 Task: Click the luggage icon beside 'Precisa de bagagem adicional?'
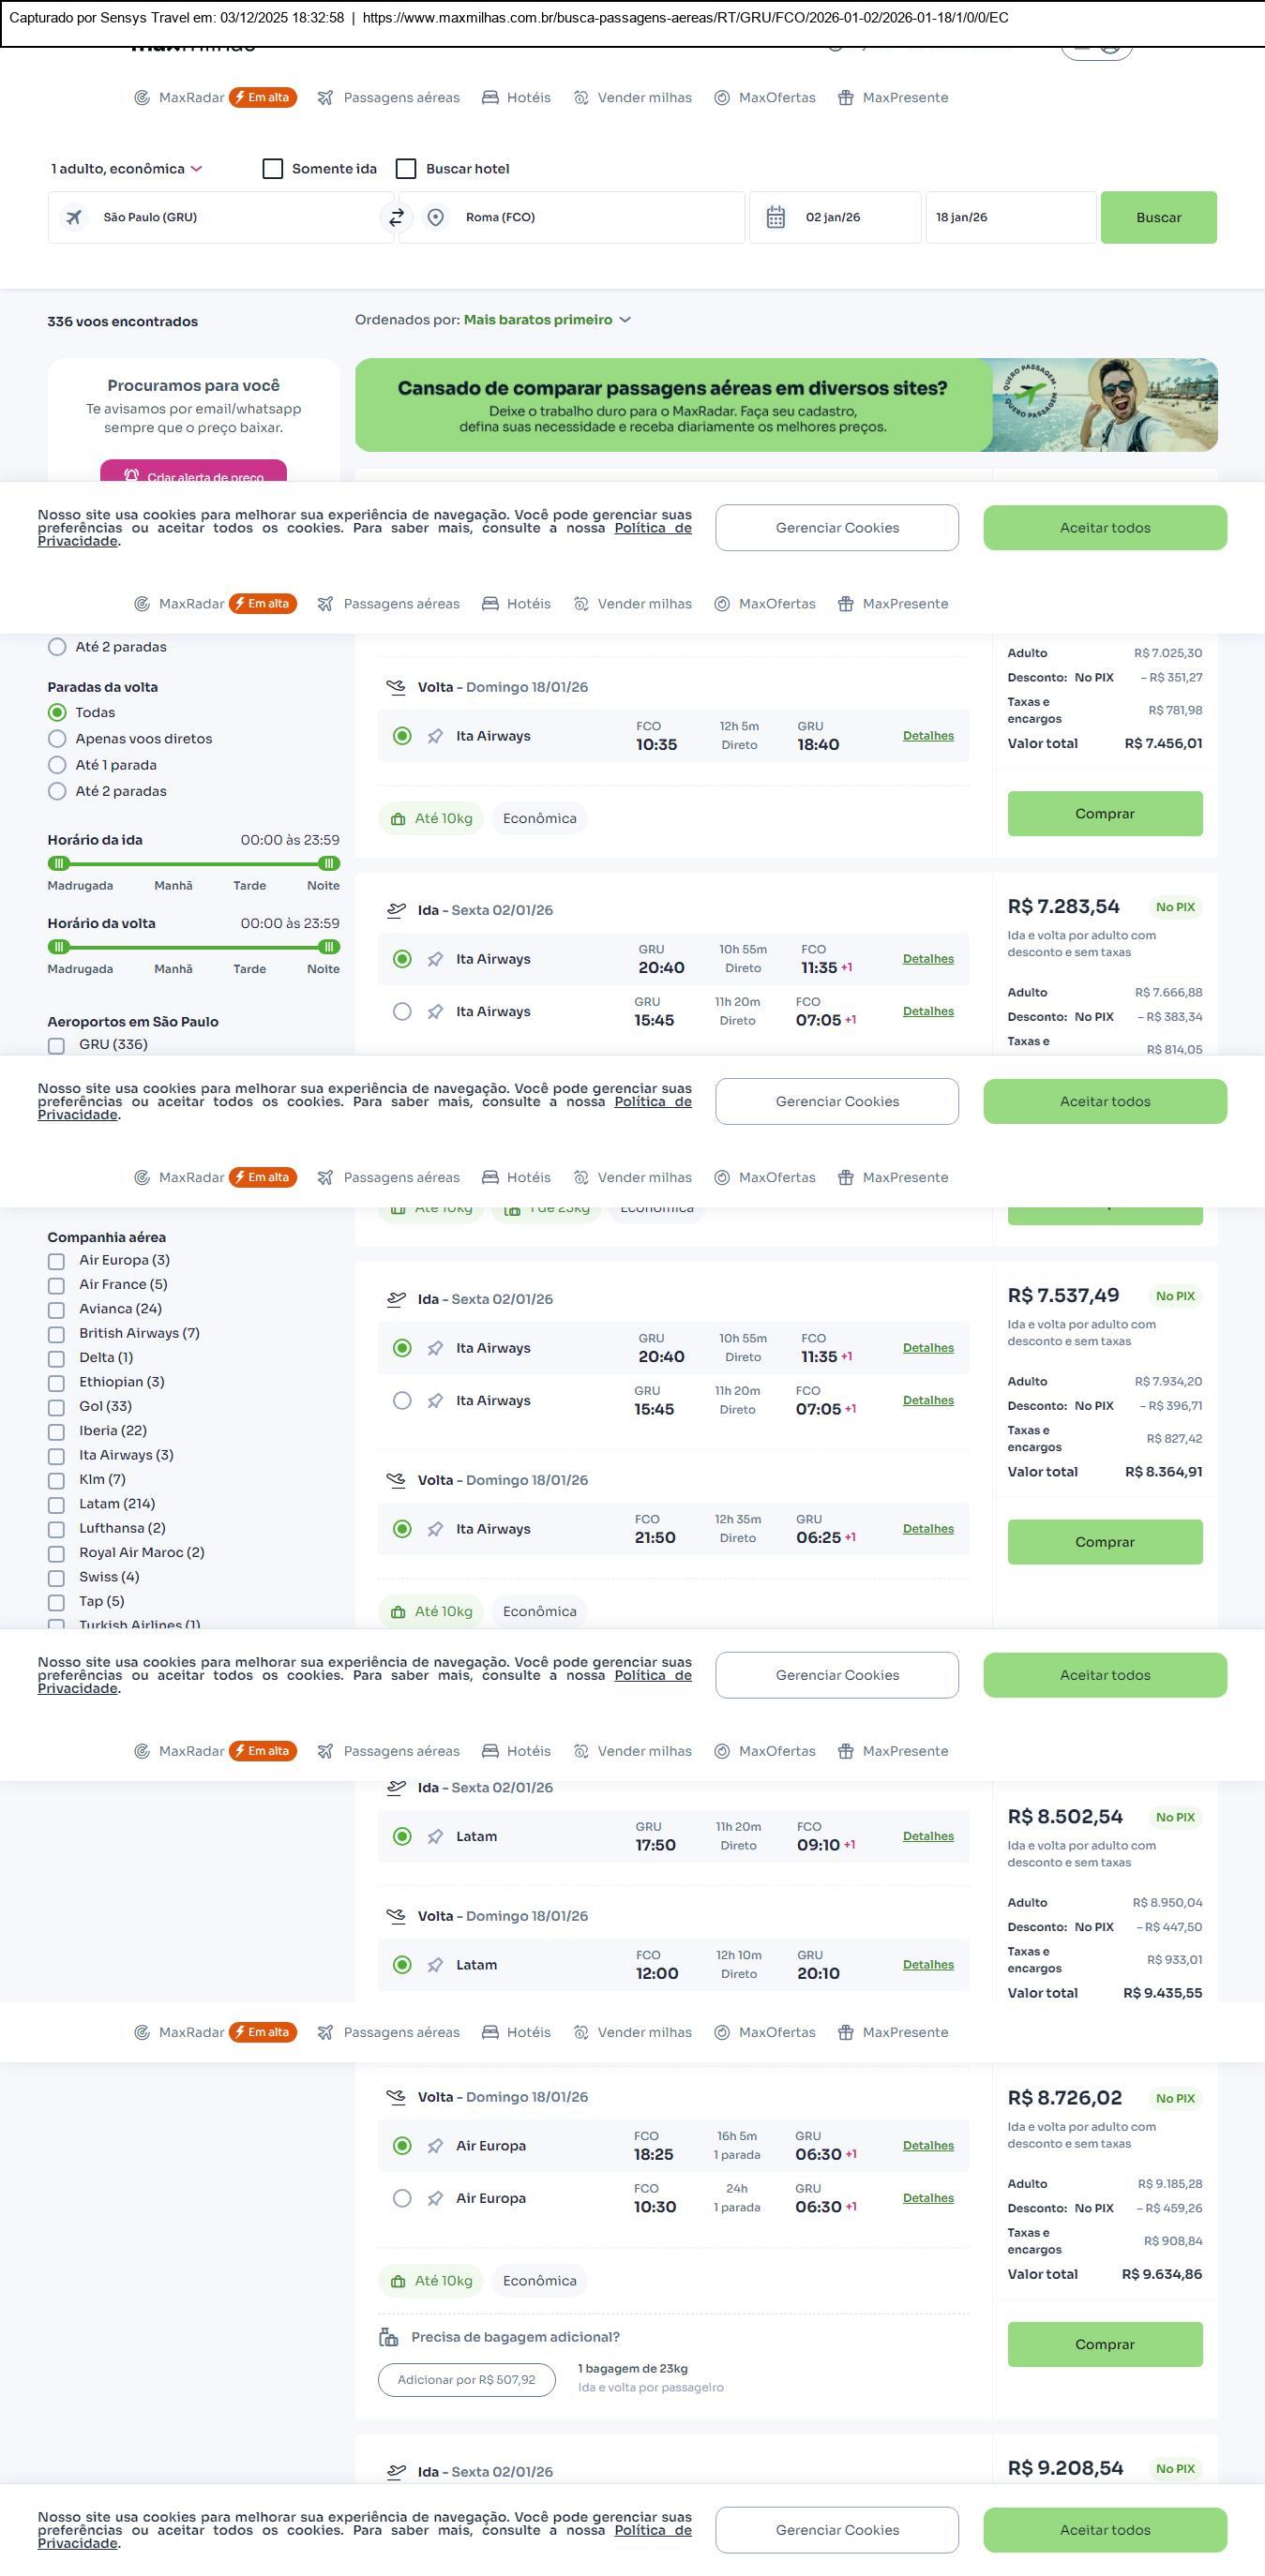coord(389,2337)
